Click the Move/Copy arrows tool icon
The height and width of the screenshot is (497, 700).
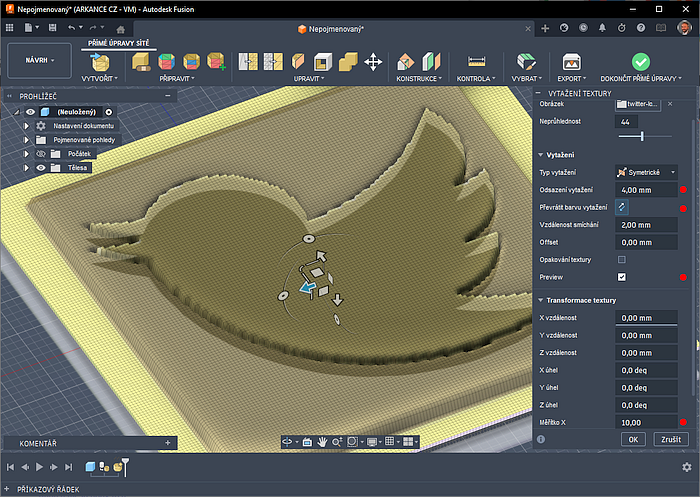(x=373, y=62)
